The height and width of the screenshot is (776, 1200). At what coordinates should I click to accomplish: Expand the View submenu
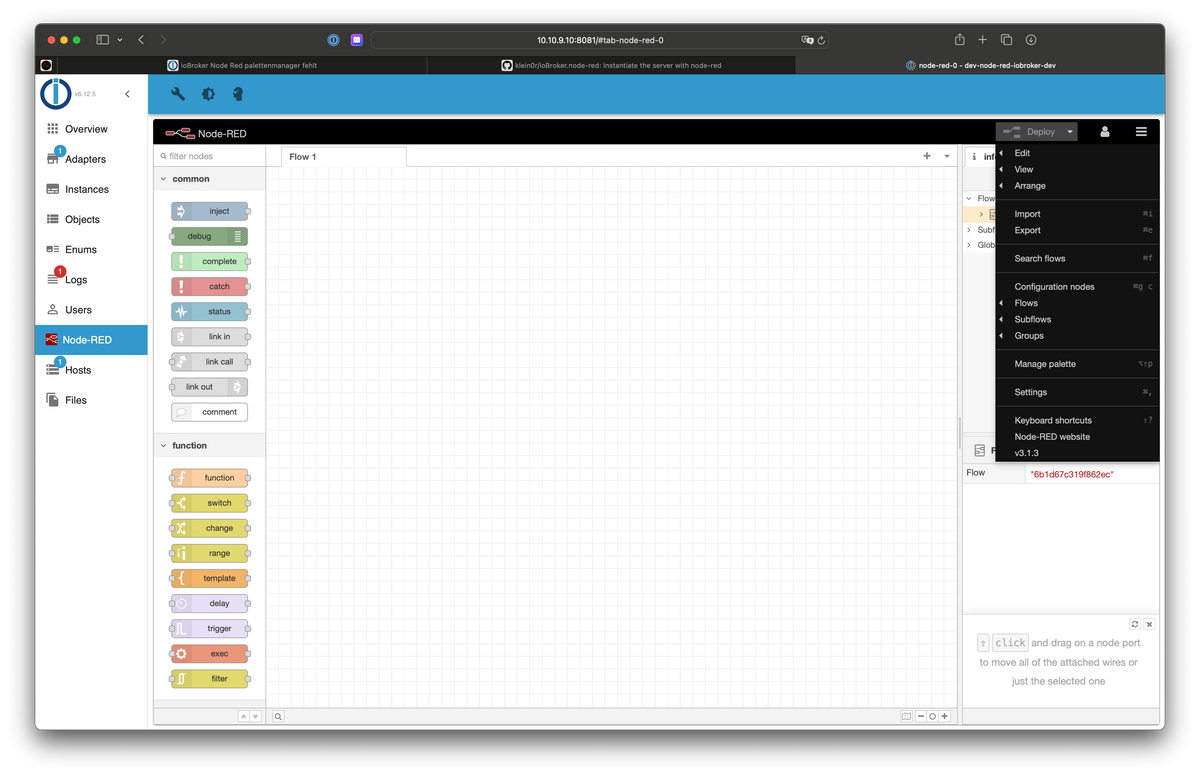1078,169
